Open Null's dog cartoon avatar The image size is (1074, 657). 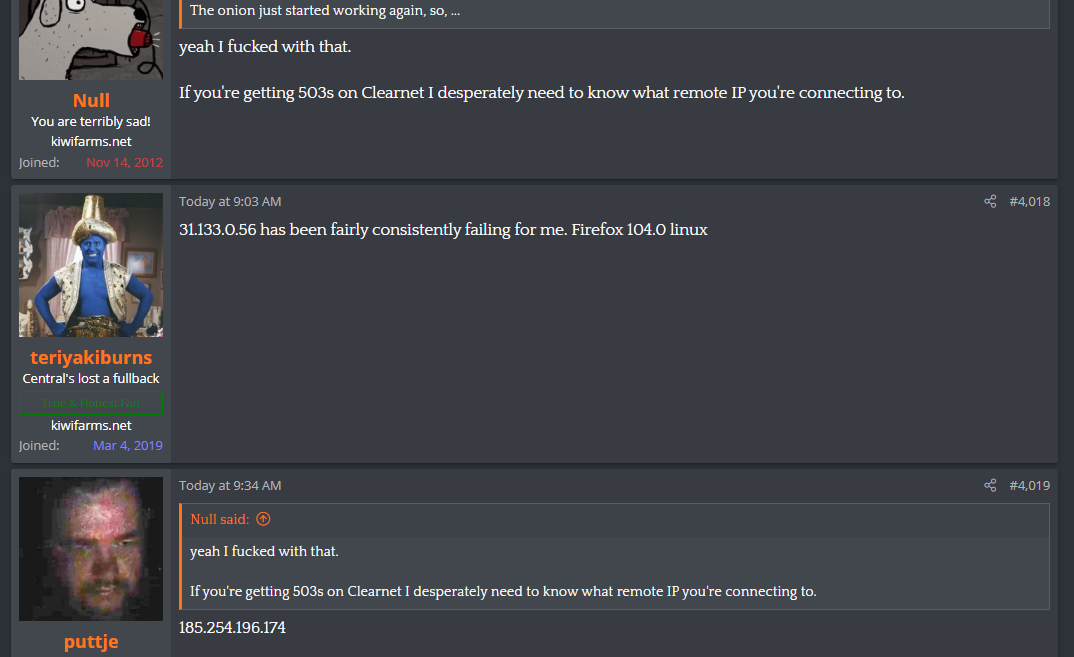(x=91, y=38)
